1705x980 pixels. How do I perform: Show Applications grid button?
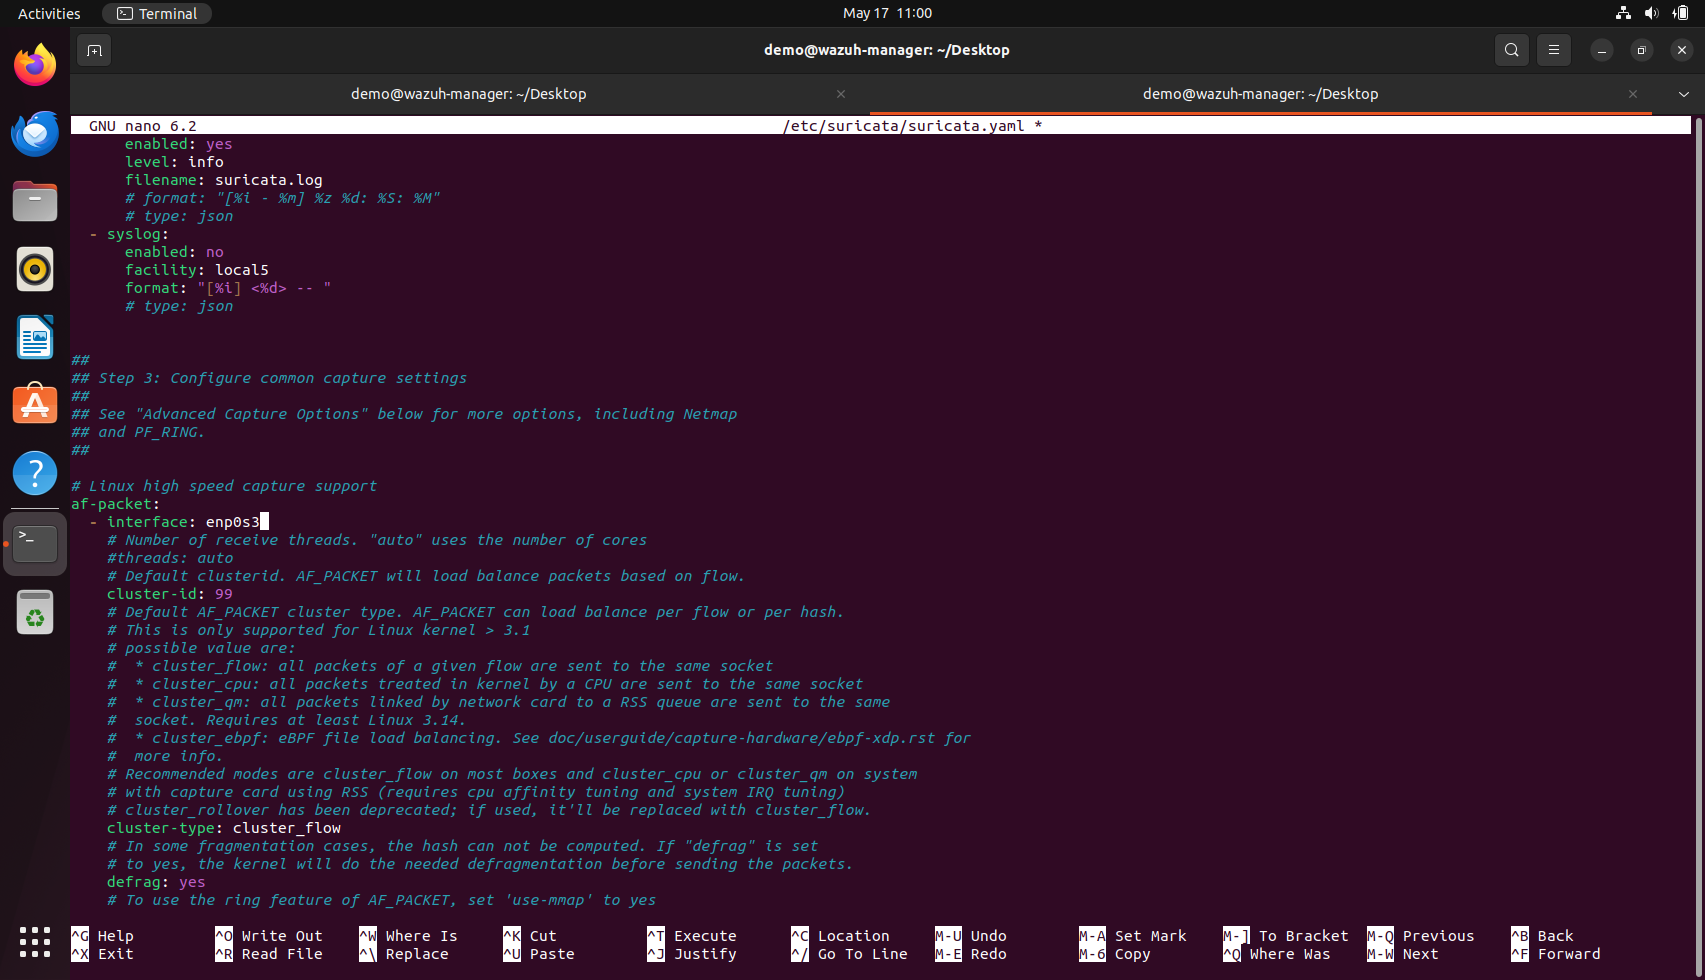point(35,941)
